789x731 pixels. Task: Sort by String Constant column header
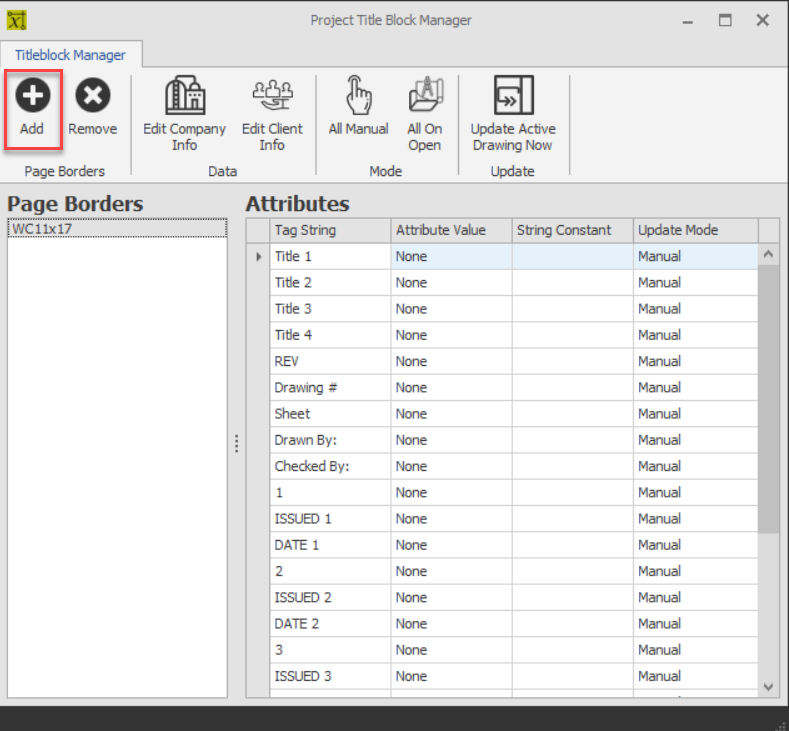click(x=573, y=230)
